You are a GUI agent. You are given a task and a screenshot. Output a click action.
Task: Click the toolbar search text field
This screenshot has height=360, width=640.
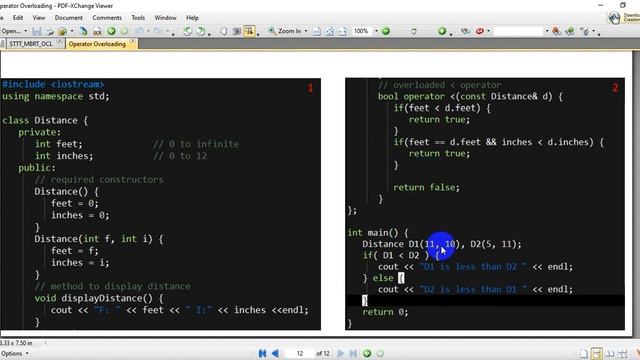click(518, 31)
